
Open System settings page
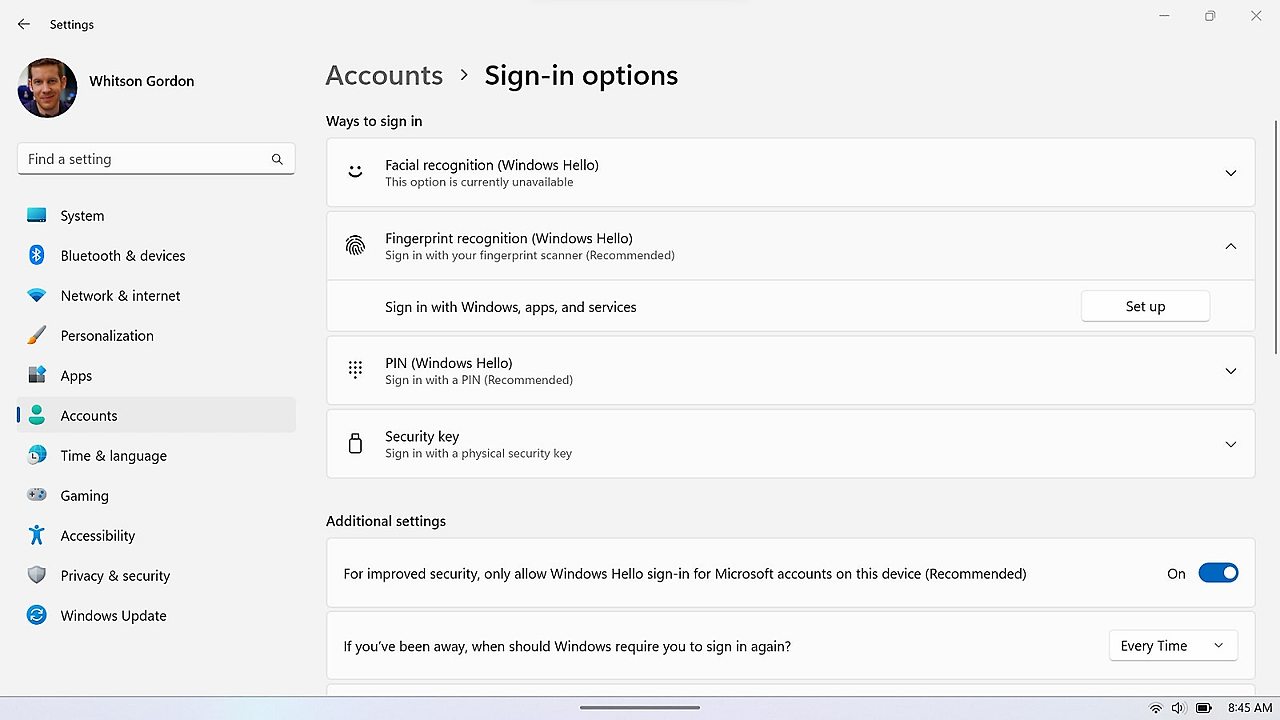pos(82,216)
